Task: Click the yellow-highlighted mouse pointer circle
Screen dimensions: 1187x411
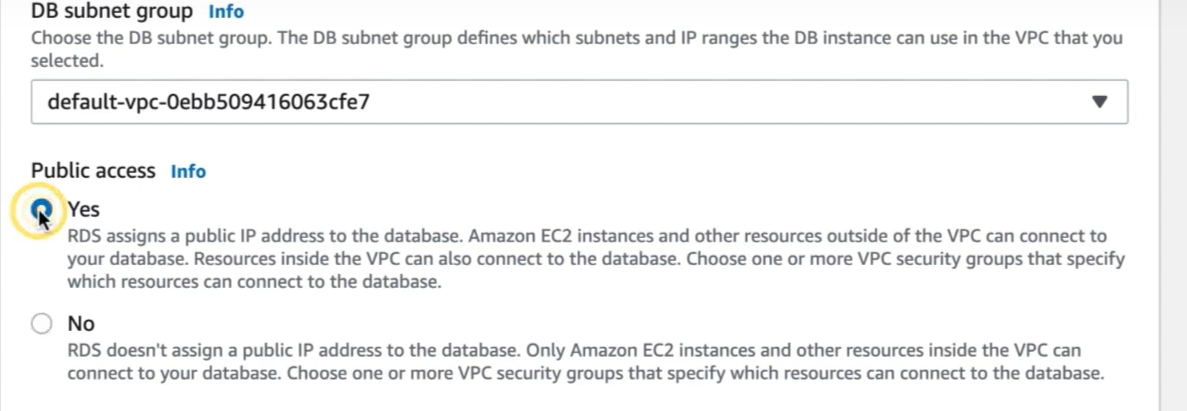Action: pyautogui.click(x=38, y=211)
